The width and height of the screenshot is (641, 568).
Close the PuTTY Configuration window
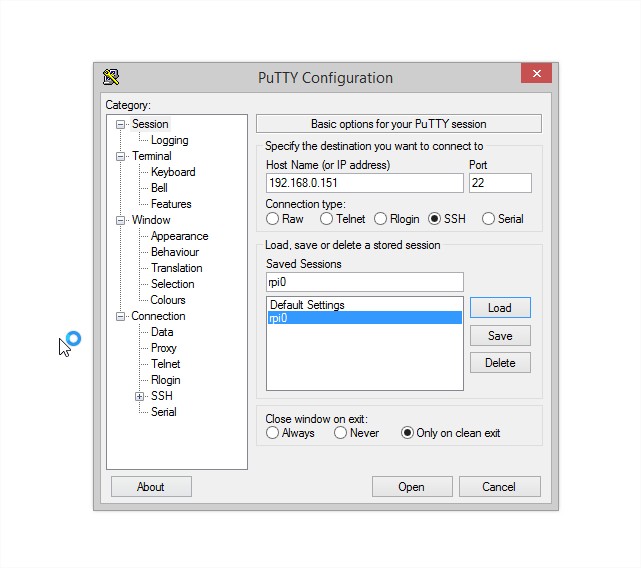536,73
